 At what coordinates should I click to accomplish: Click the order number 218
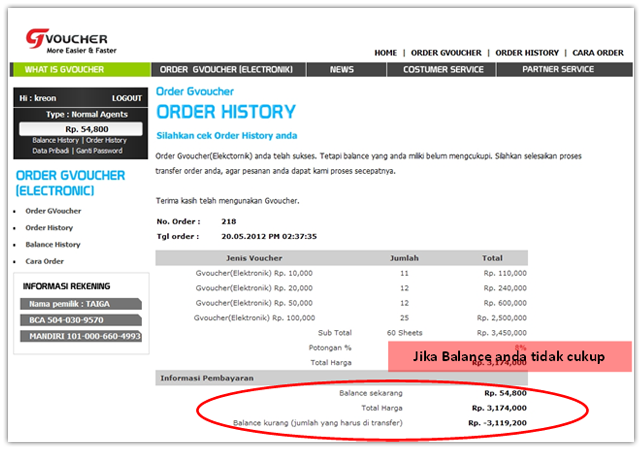tap(229, 222)
